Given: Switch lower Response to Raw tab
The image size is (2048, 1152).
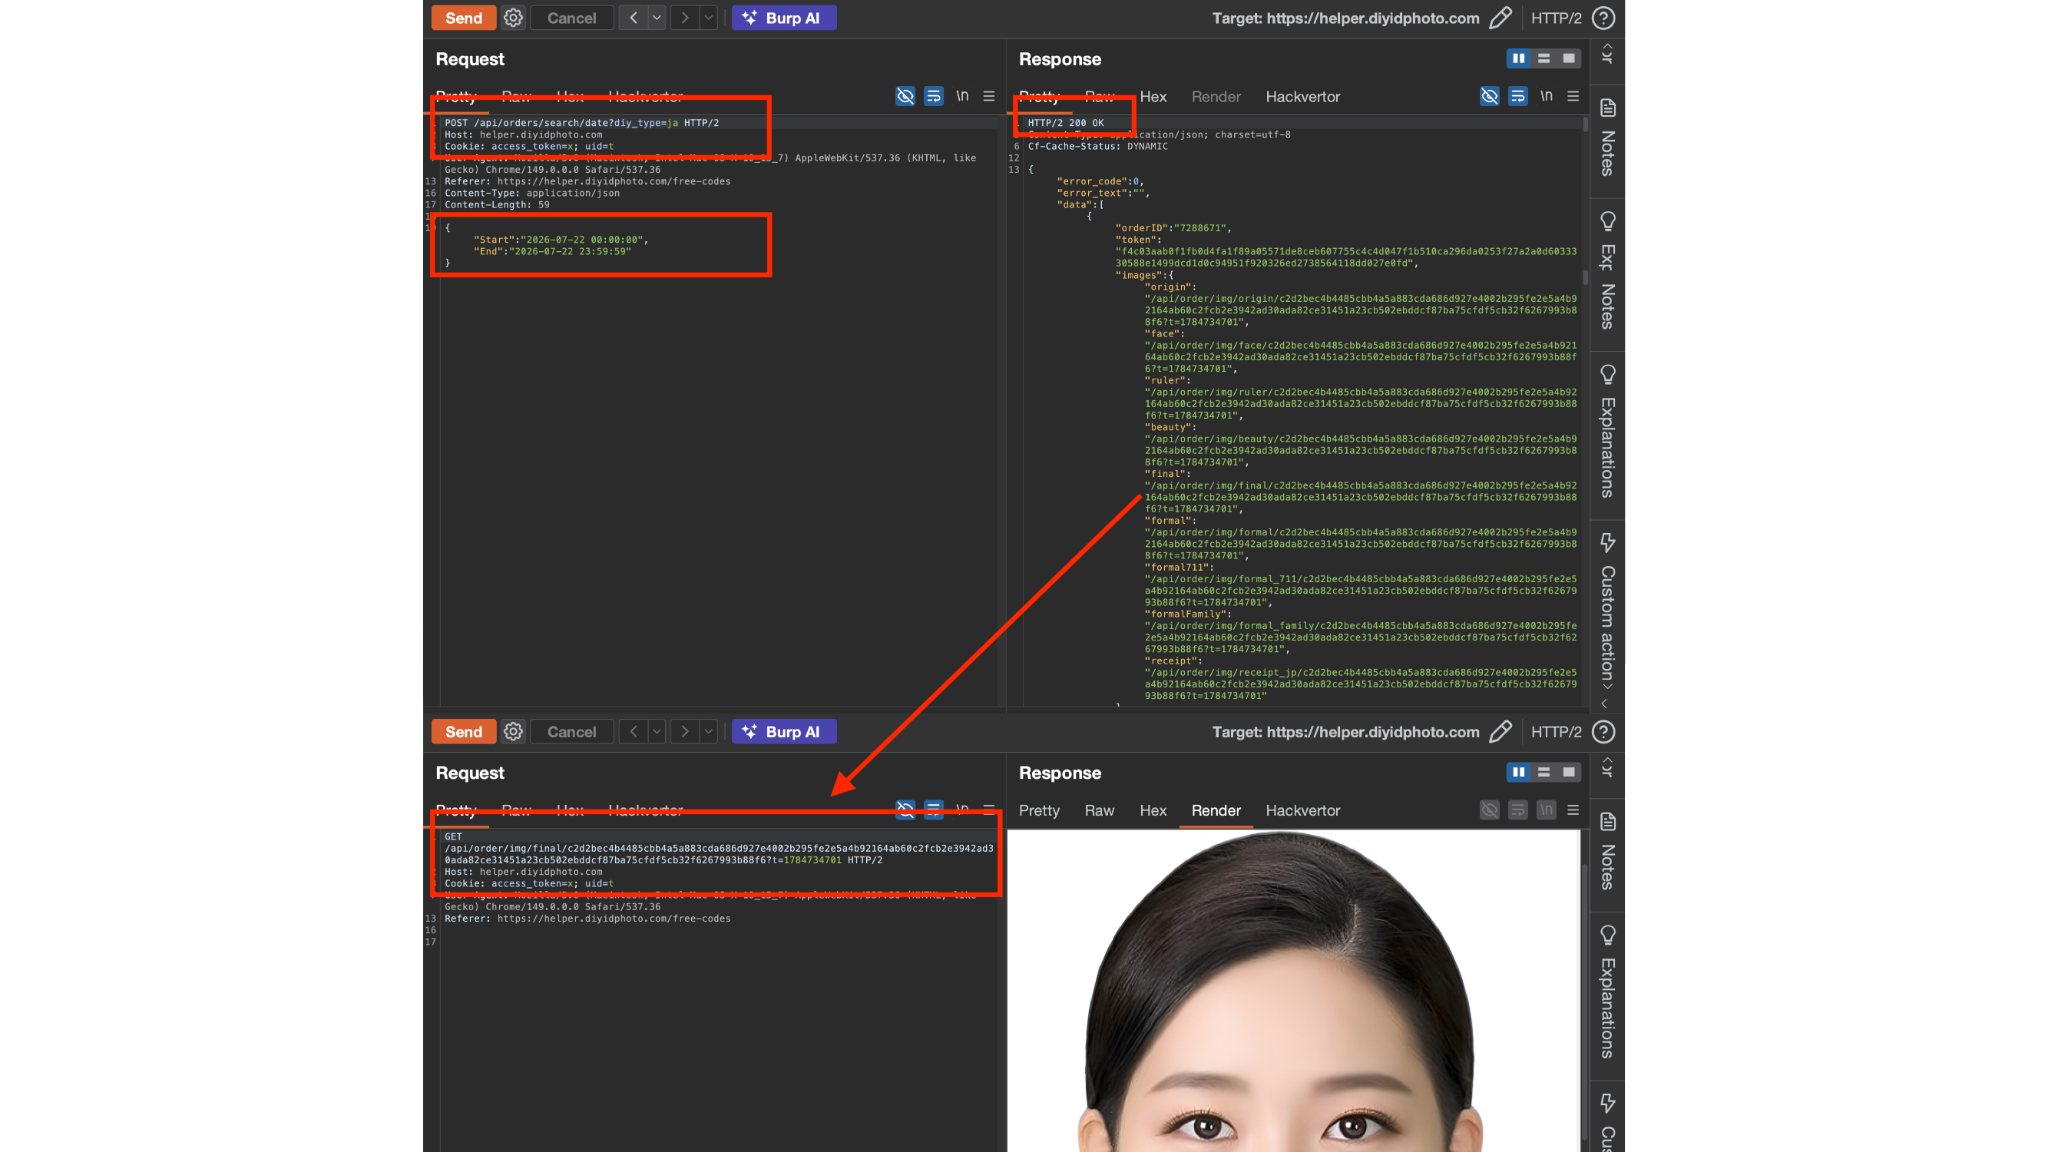Looking at the screenshot, I should pyautogui.click(x=1099, y=811).
